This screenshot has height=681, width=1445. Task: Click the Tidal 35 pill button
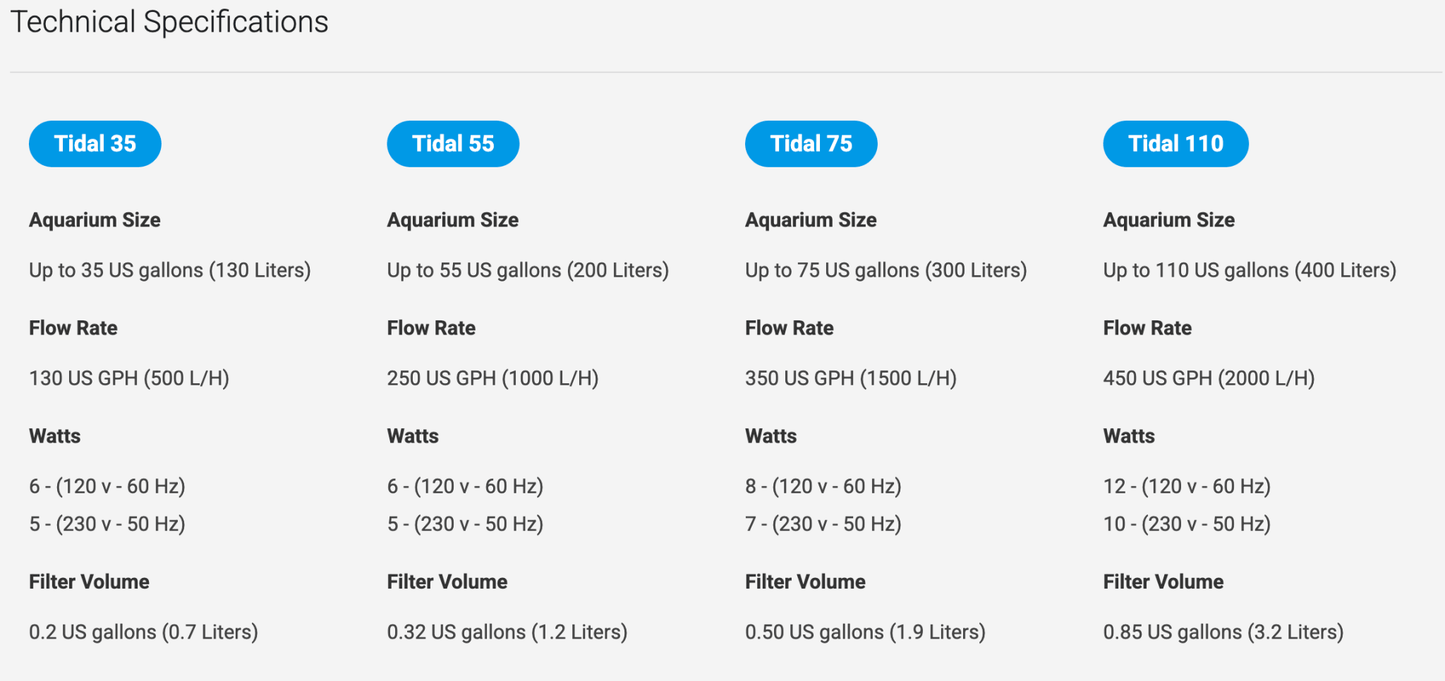[x=95, y=144]
